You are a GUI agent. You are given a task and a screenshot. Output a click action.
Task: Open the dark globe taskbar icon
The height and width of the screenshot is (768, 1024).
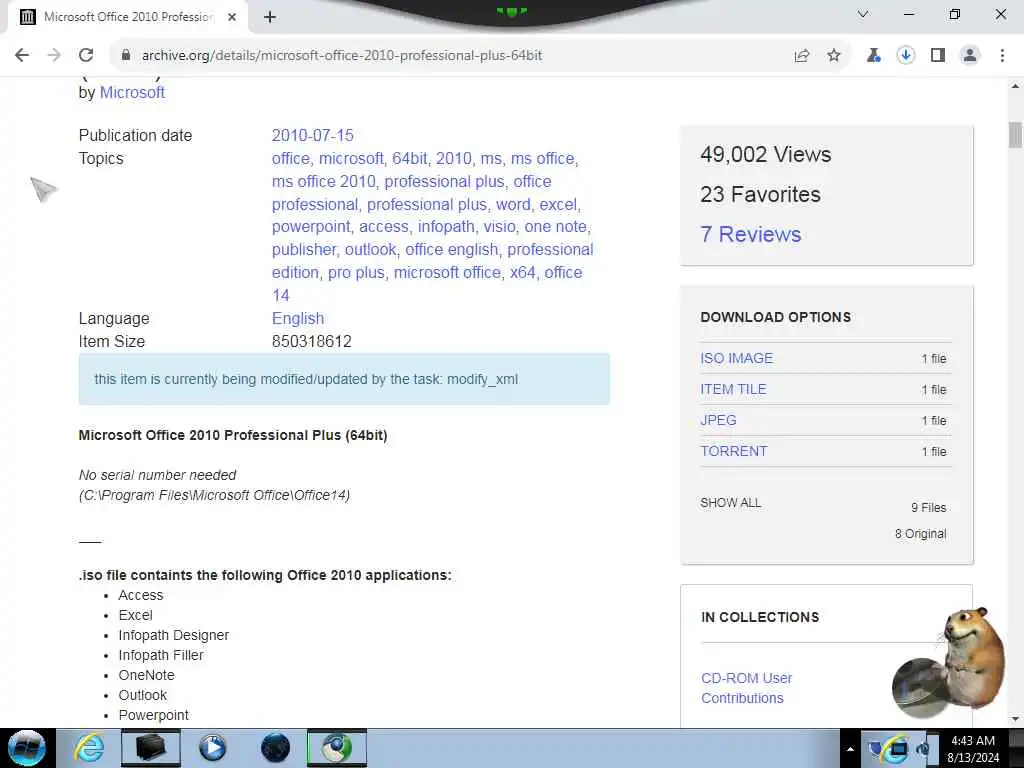pyautogui.click(x=275, y=748)
